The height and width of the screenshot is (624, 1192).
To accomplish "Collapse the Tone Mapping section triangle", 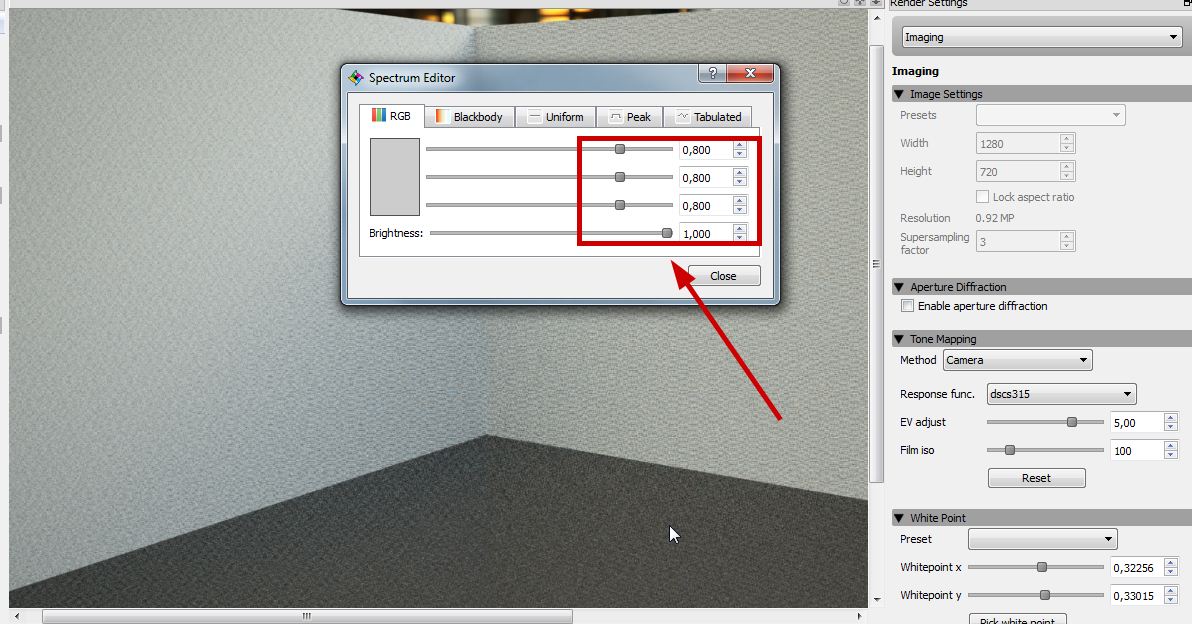I will pyautogui.click(x=899, y=339).
